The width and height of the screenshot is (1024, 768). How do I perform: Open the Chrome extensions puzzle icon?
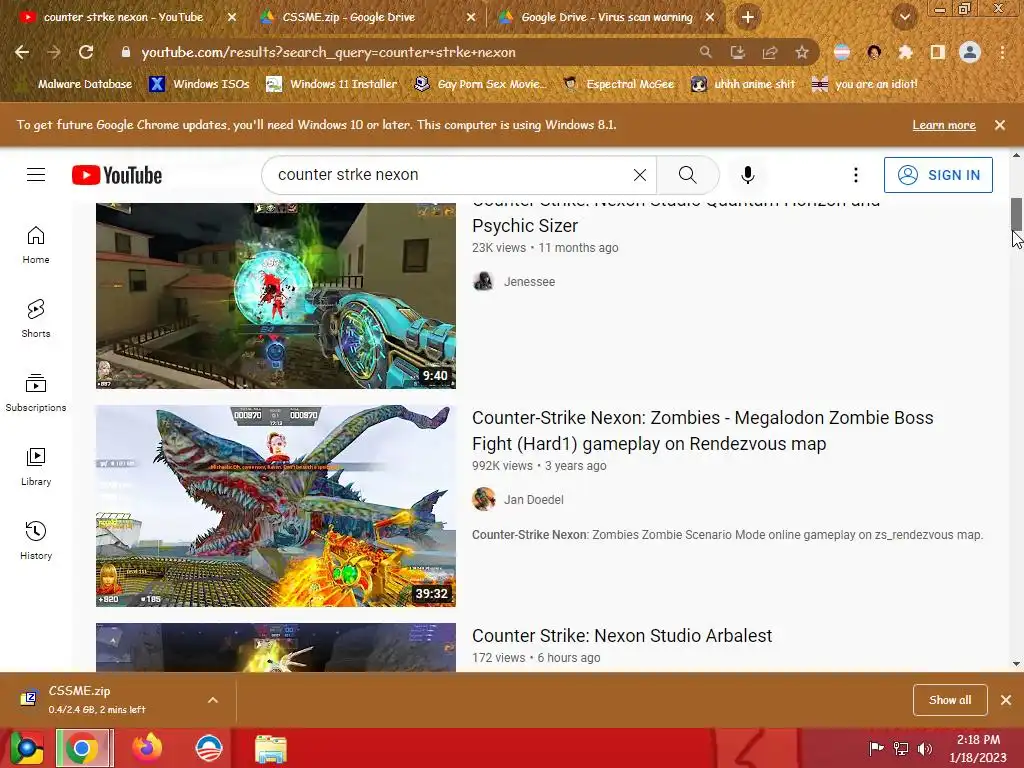coord(905,52)
